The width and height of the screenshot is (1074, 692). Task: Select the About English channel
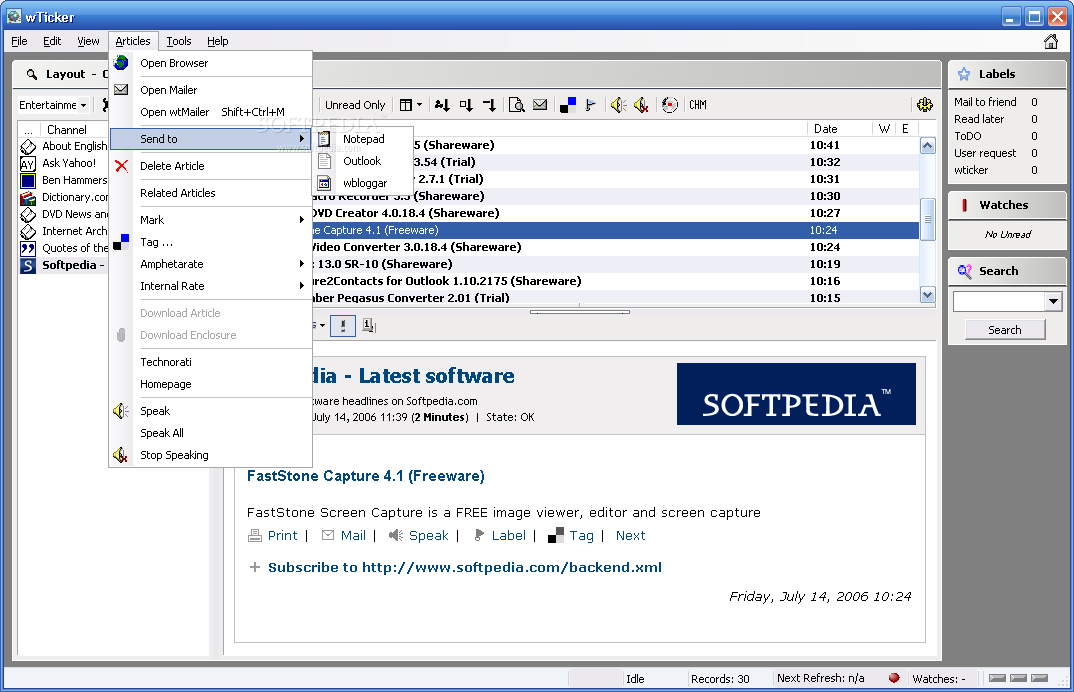click(x=63, y=146)
